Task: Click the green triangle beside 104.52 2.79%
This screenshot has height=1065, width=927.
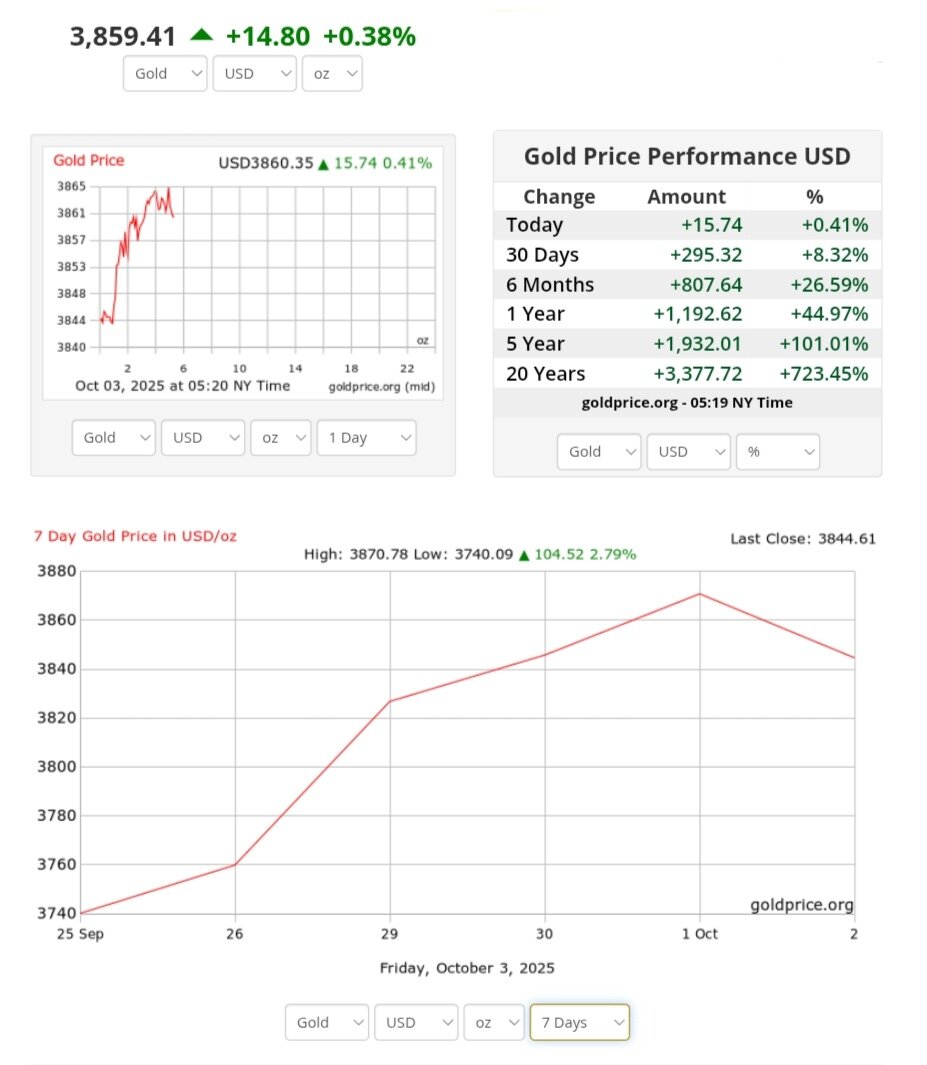Action: click(524, 554)
